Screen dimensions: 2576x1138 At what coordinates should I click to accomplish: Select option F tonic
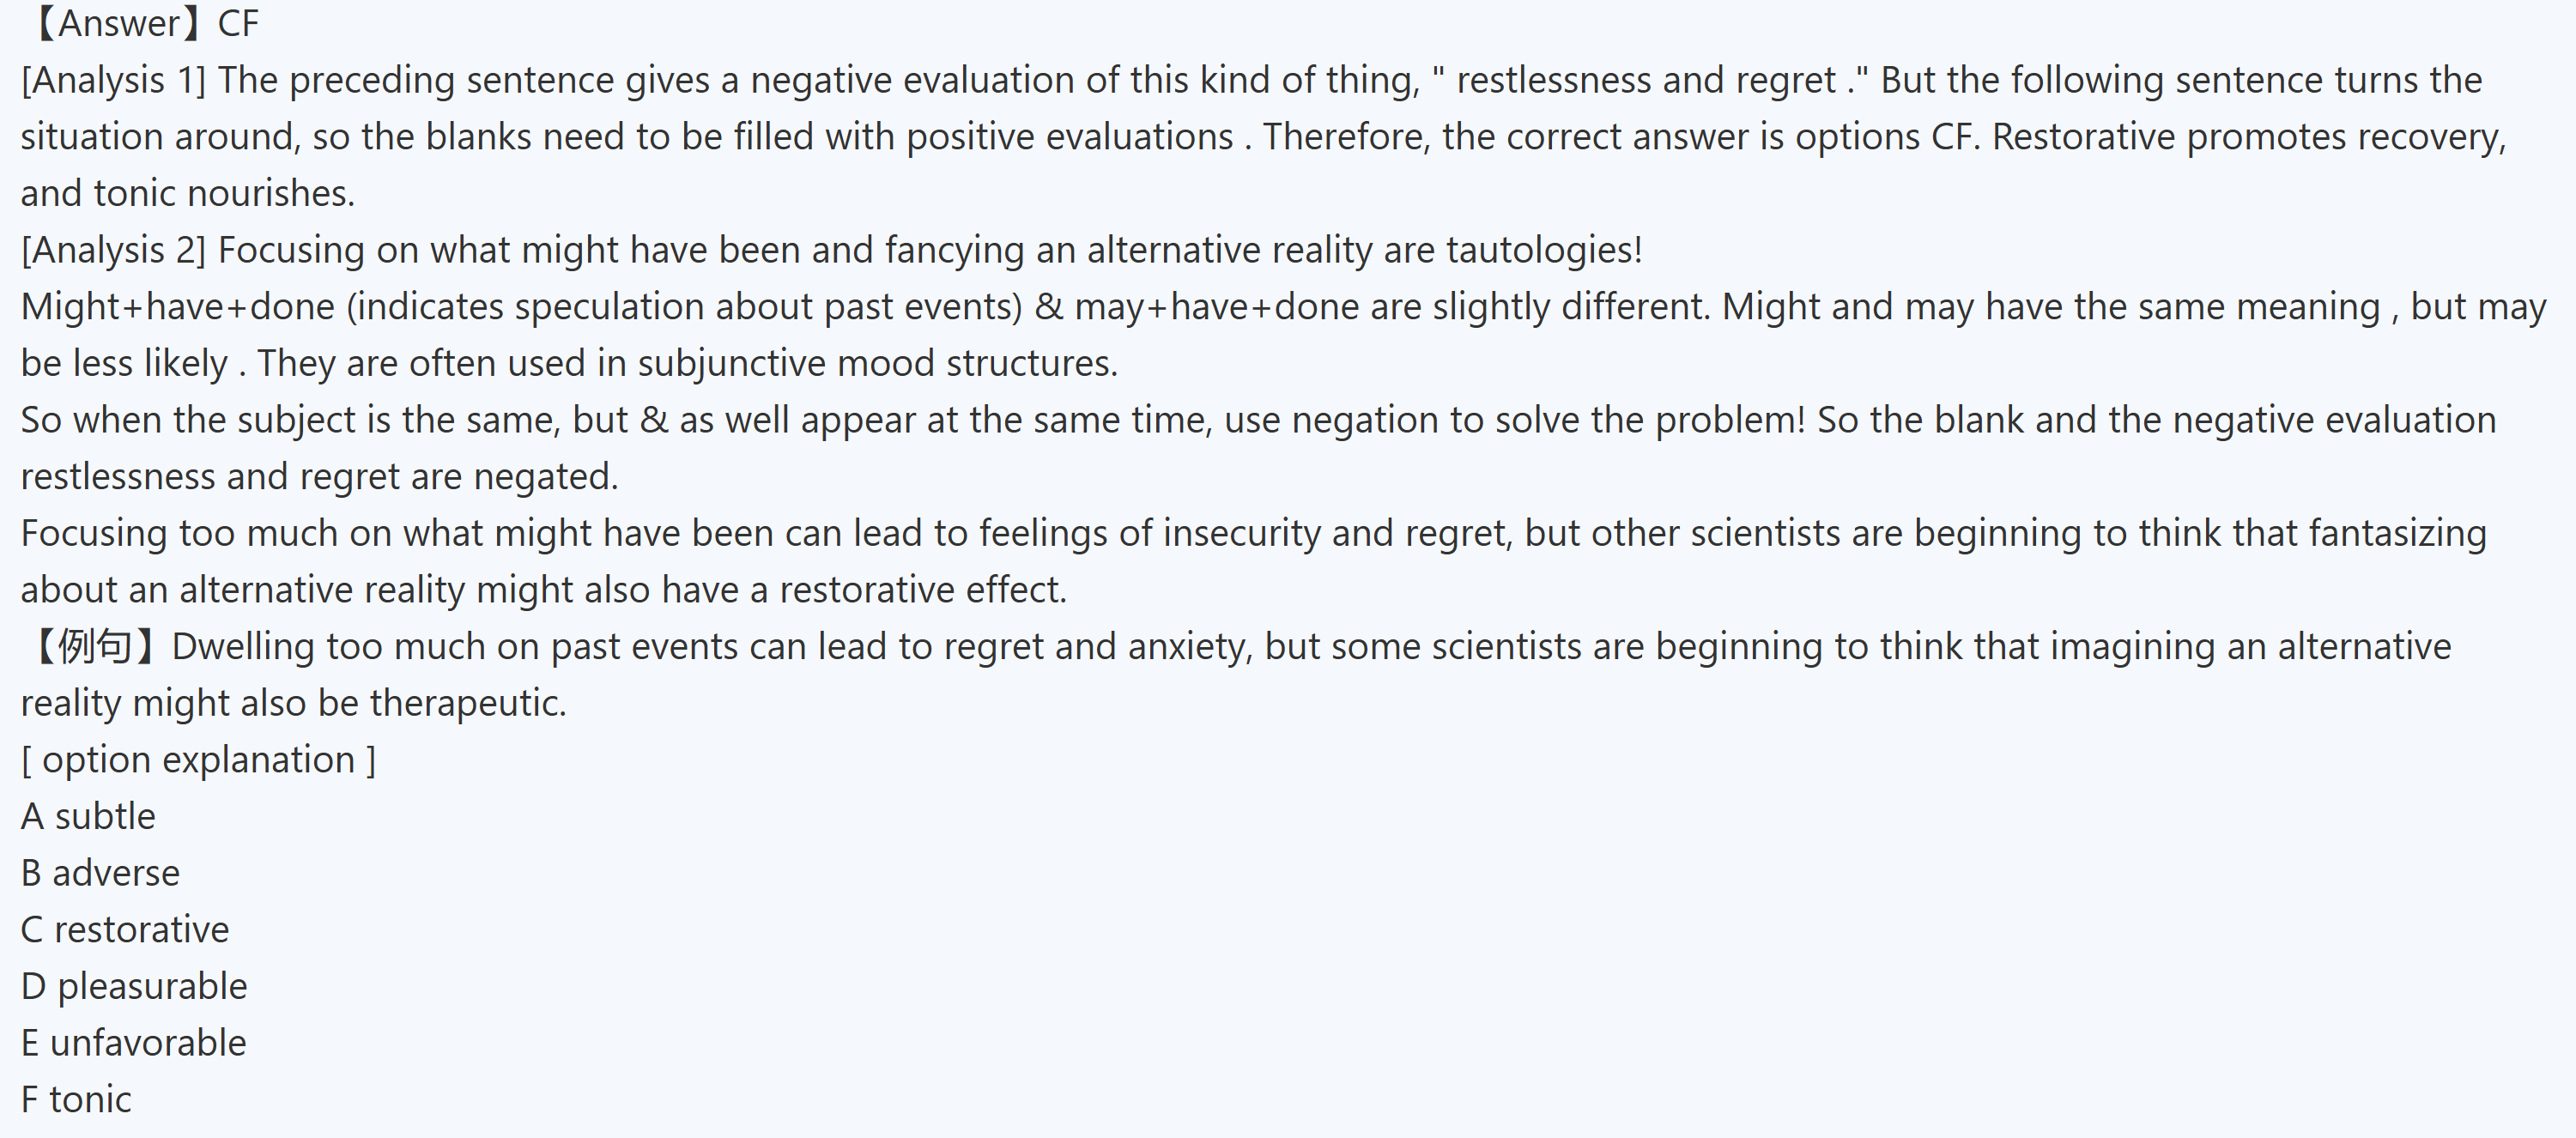[x=76, y=1100]
